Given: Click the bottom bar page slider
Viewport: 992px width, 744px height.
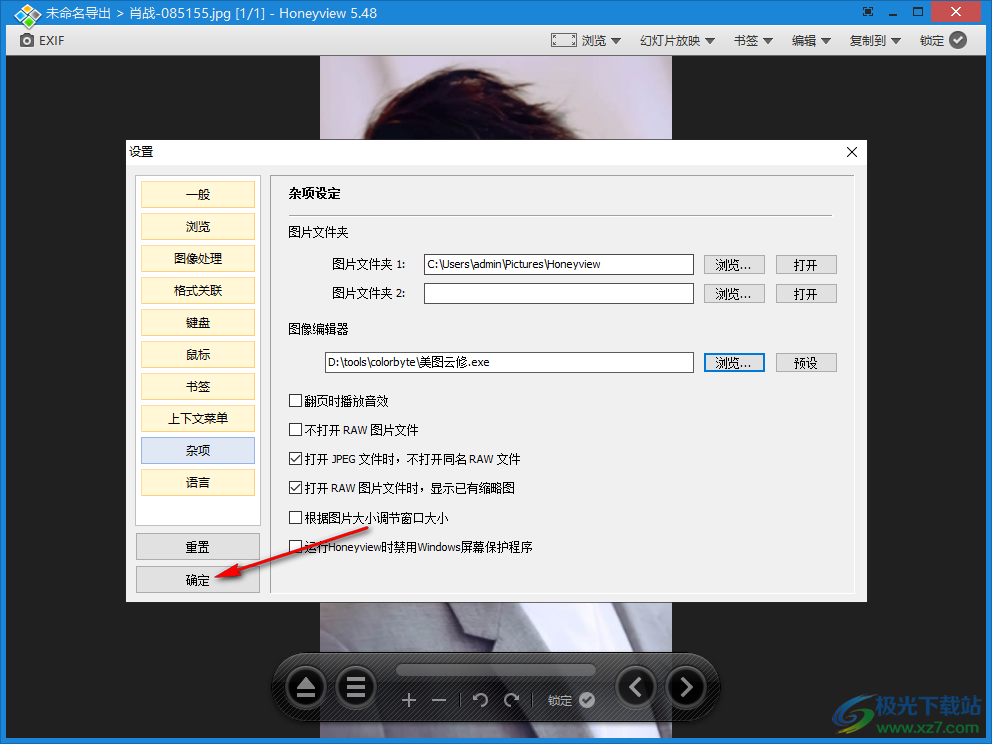Looking at the screenshot, I should pyautogui.click(x=496, y=669).
